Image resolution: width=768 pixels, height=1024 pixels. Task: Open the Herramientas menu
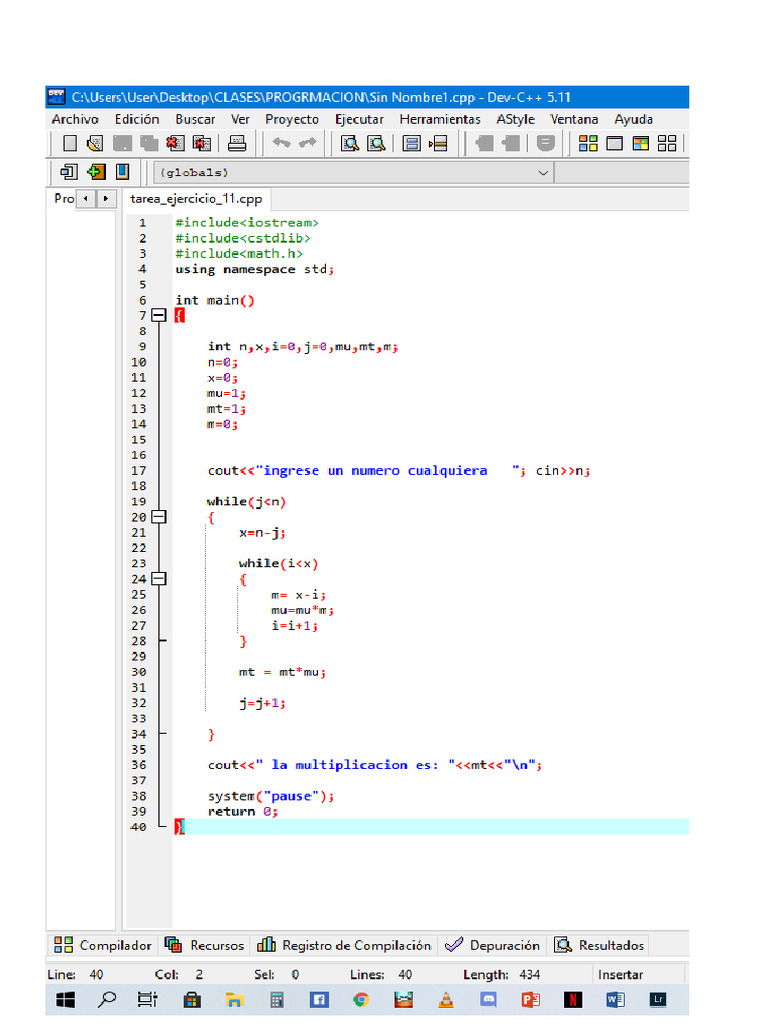coord(439,119)
